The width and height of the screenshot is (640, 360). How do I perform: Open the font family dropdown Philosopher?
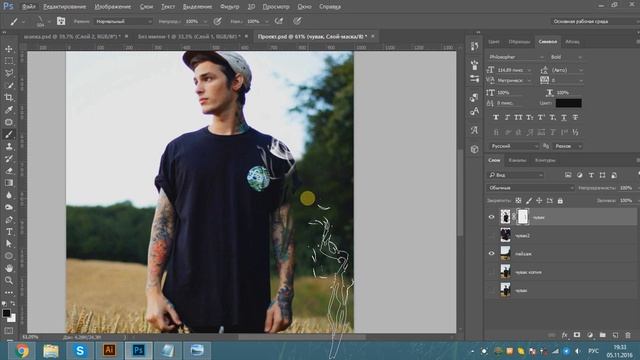516,57
